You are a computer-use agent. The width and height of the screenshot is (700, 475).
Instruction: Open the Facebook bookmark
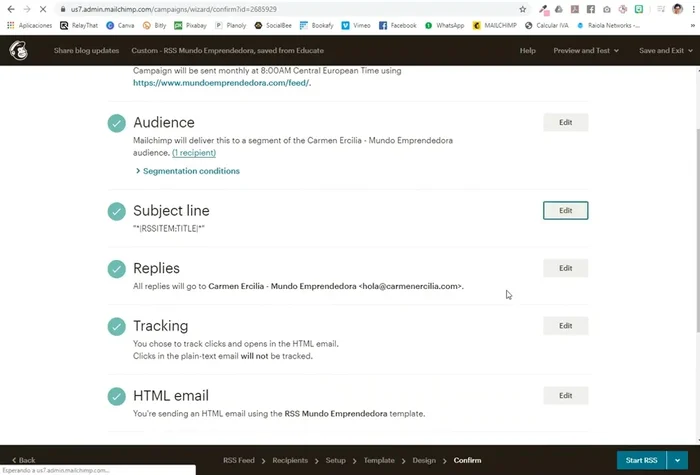(397, 25)
